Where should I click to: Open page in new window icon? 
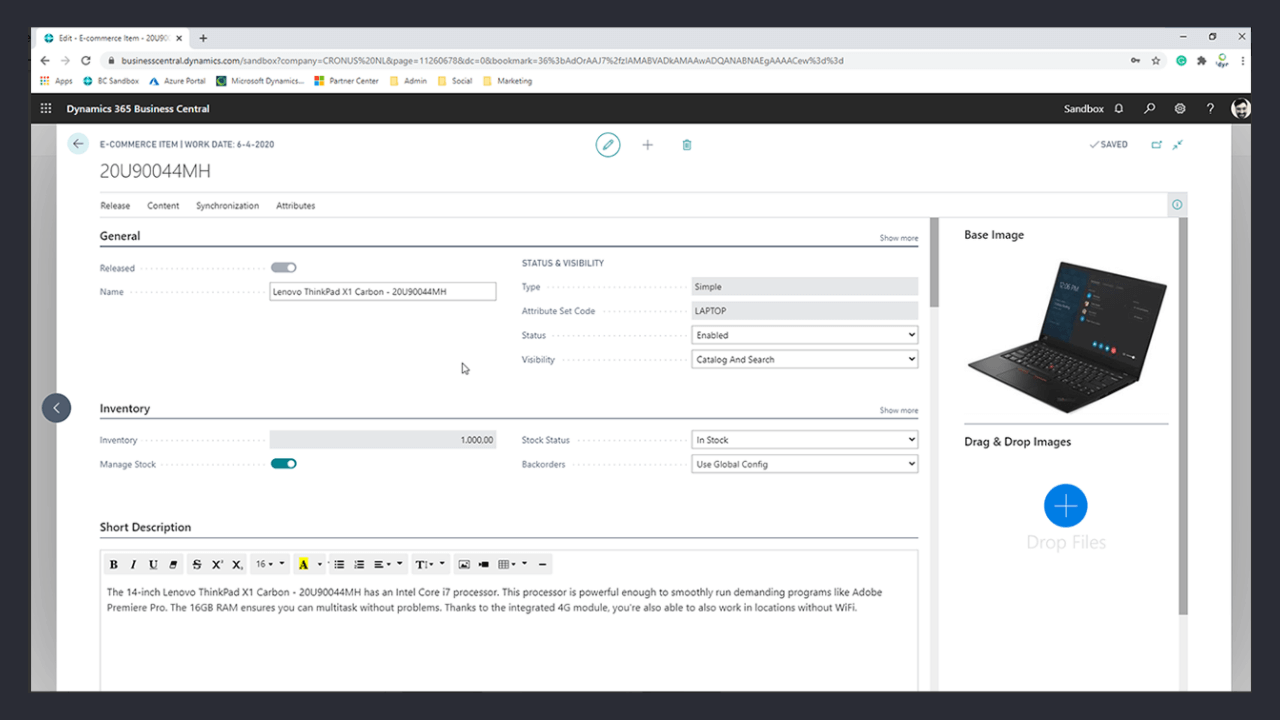1157,145
